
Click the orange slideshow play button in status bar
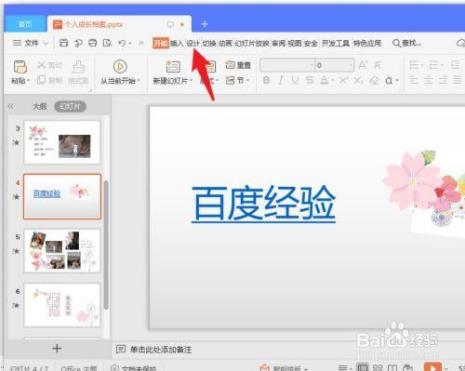click(433, 367)
